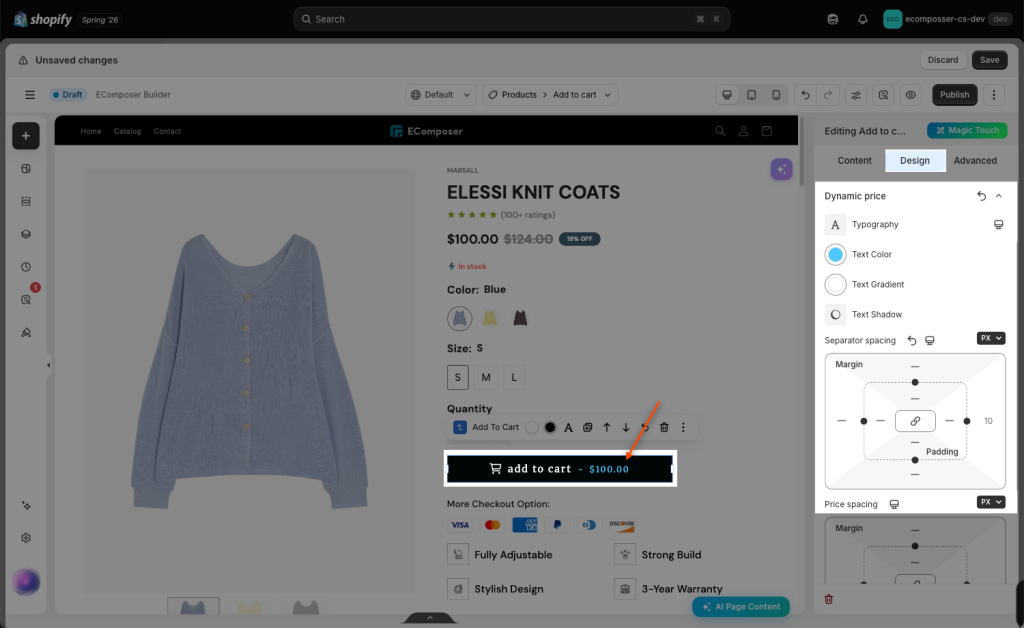1024x628 pixels.
Task: Expand bottom panel chevron handle
Action: tap(430, 618)
